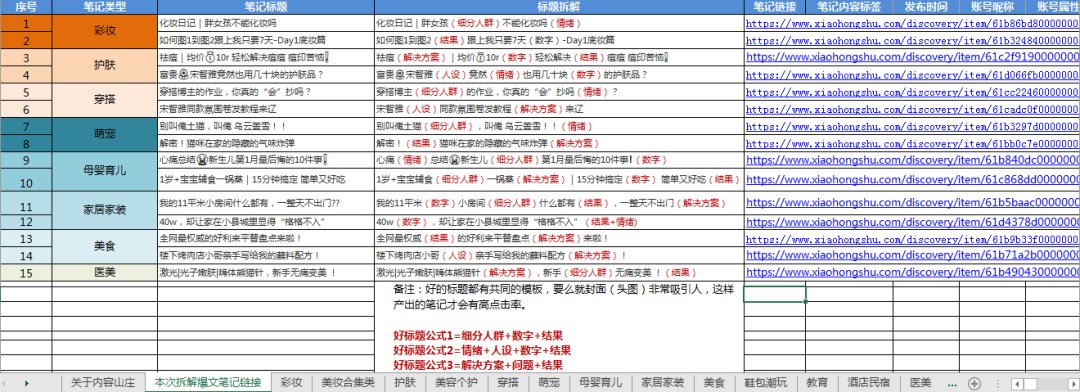Open the xiaohongshu link ending 61b5baac
Screen dimensions: 1080x392
pyautogui.click(x=912, y=204)
